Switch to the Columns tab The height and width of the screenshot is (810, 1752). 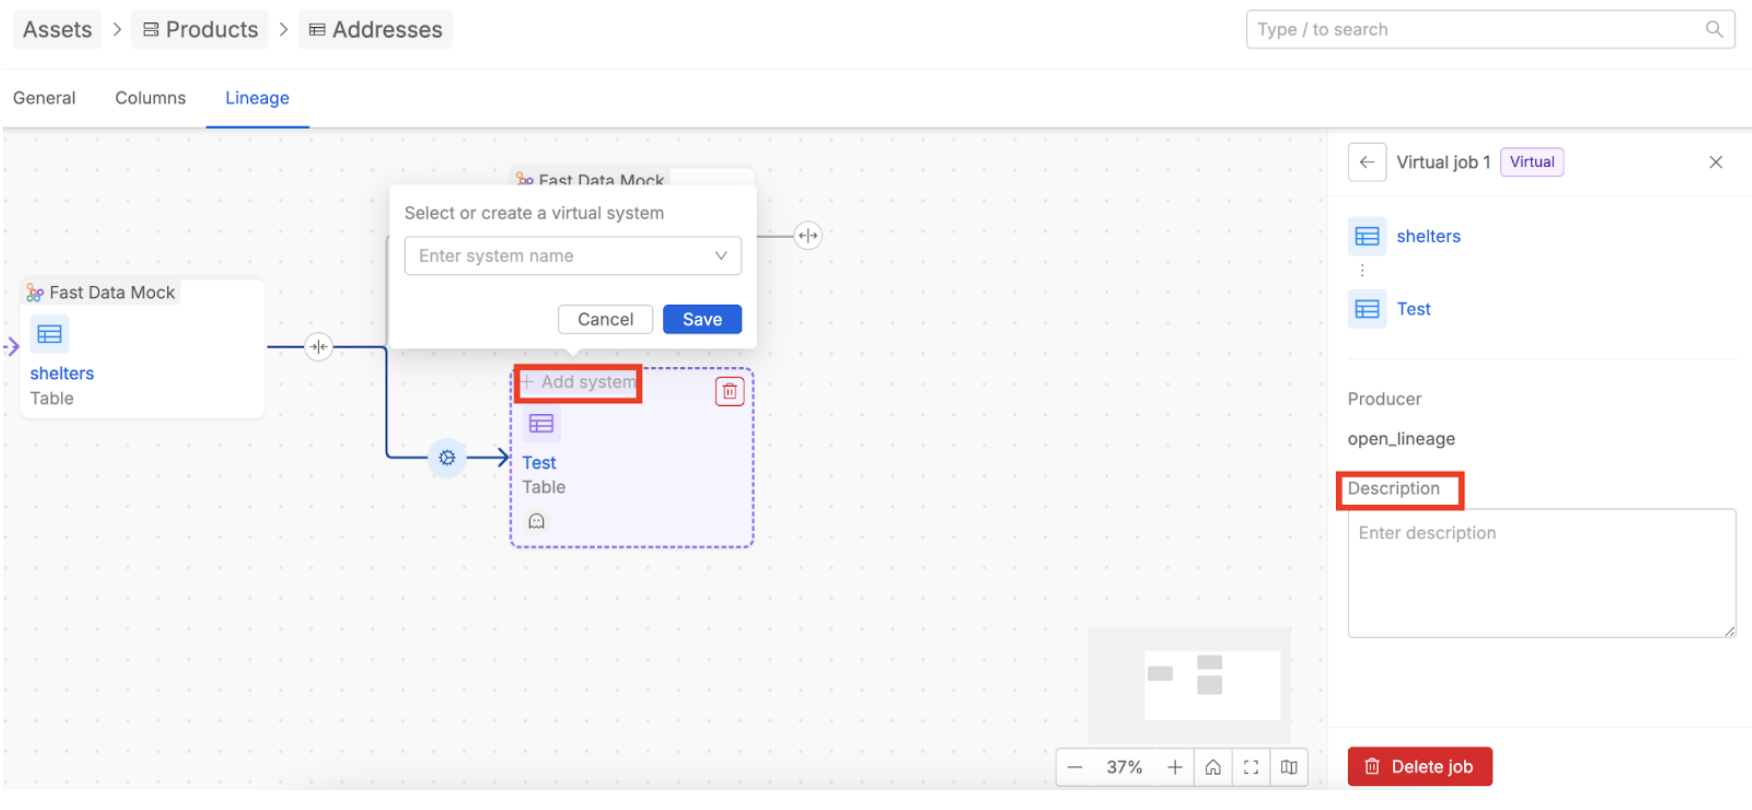(x=150, y=98)
